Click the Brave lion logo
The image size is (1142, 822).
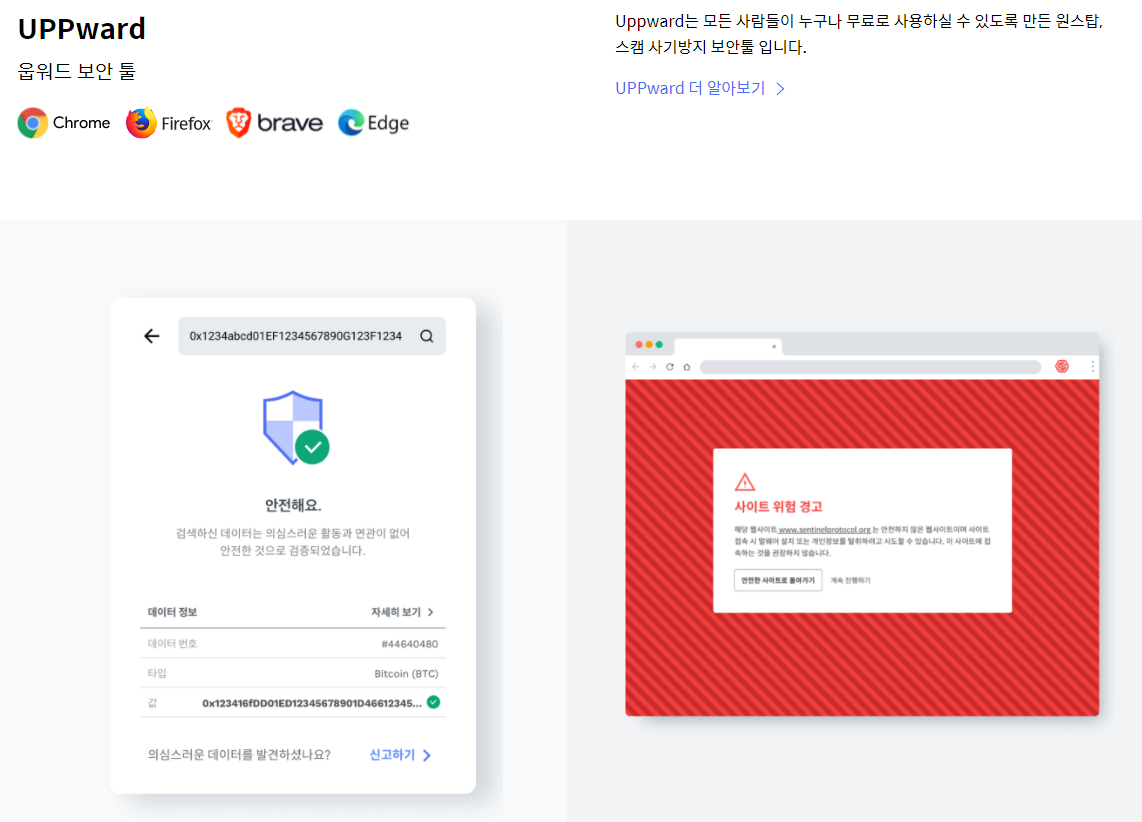[238, 123]
